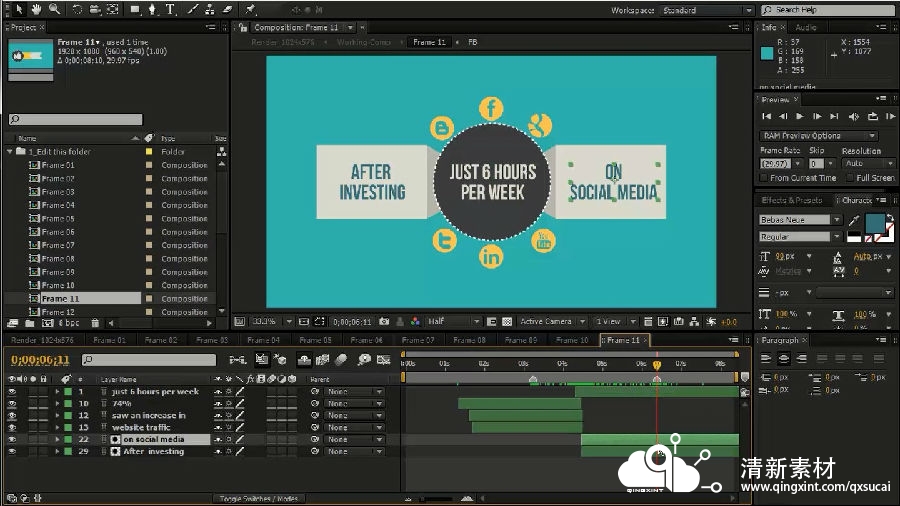The height and width of the screenshot is (506, 900).
Task: Switch to the Audio panel tab
Action: (806, 28)
